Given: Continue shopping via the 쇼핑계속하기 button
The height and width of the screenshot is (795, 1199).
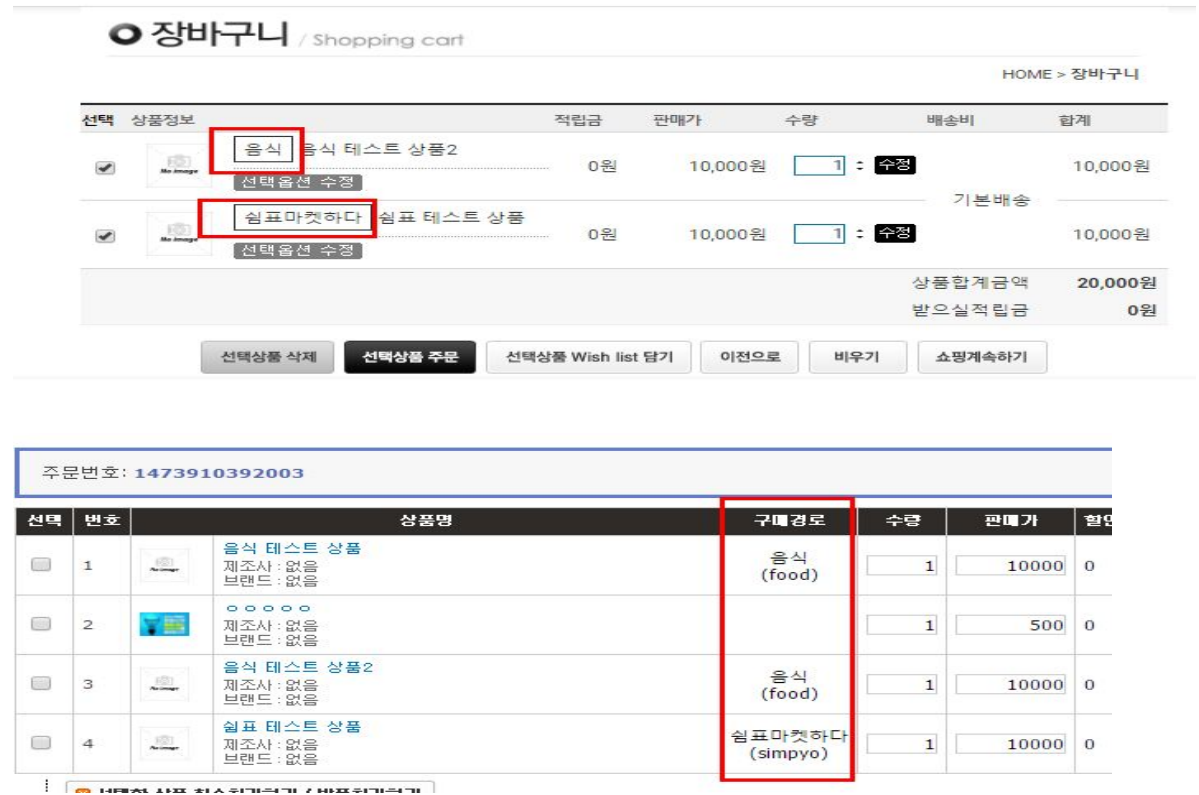Looking at the screenshot, I should tap(981, 357).
